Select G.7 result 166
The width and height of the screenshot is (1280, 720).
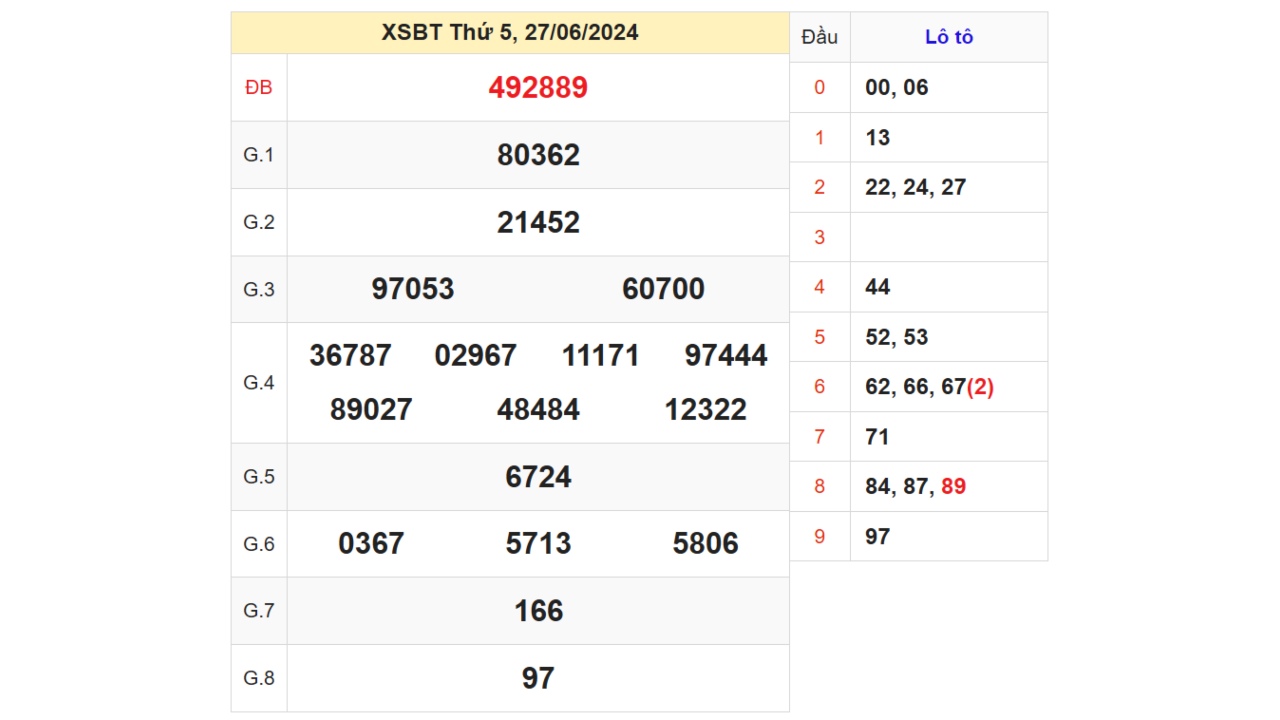click(x=538, y=611)
